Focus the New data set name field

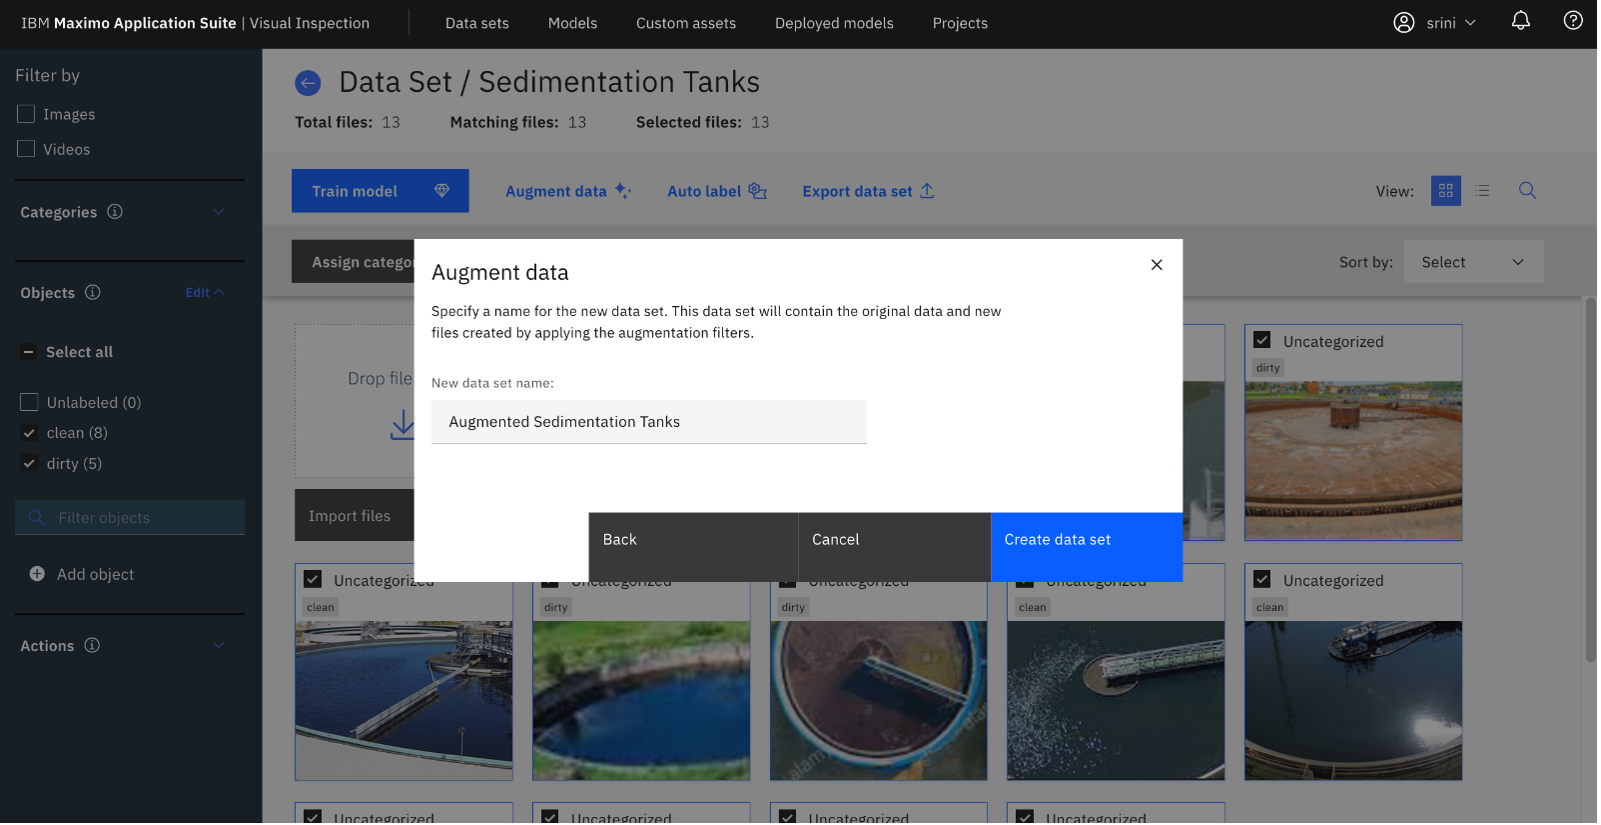pyautogui.click(x=650, y=423)
